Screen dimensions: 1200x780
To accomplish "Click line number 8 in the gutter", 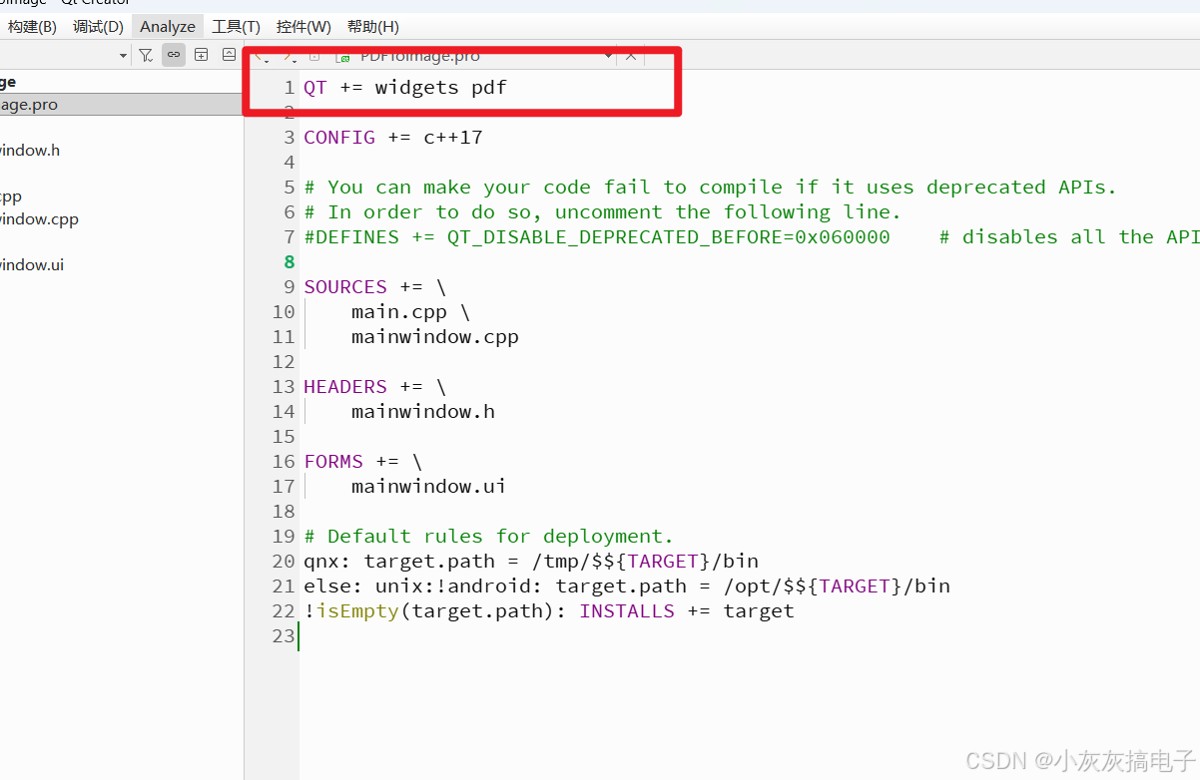I will click(x=289, y=262).
